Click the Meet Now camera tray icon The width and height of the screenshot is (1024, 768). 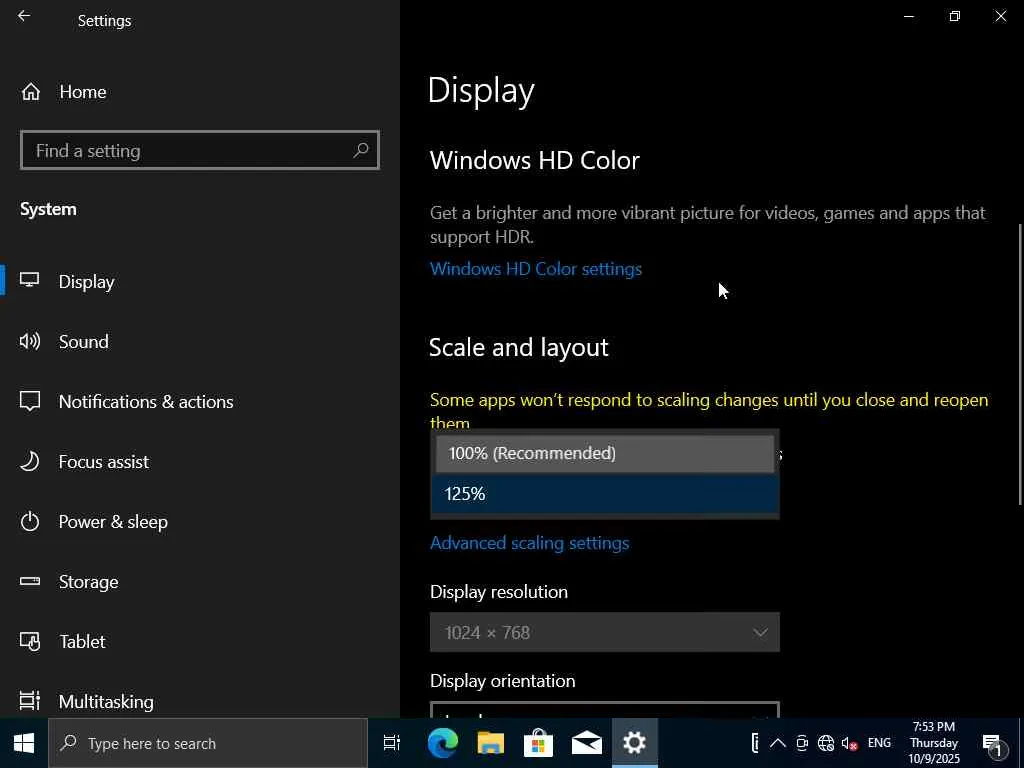801,743
